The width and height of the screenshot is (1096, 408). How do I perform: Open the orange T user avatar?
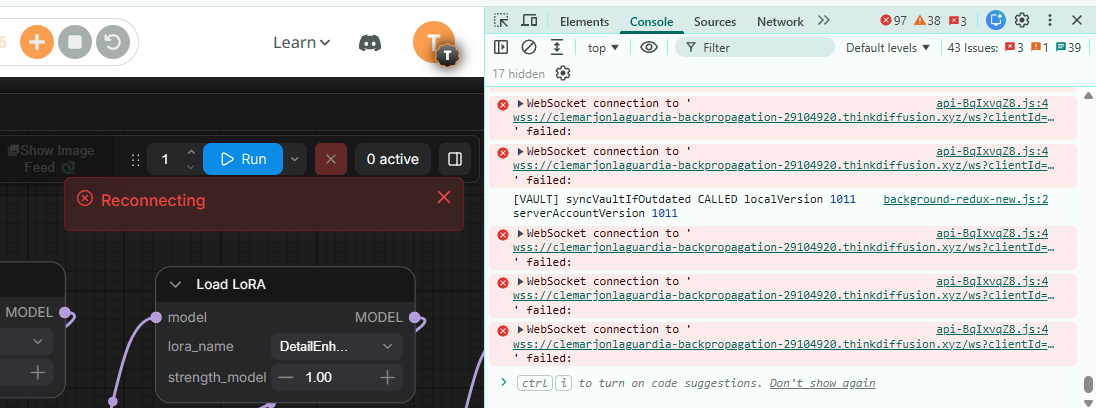[434, 43]
